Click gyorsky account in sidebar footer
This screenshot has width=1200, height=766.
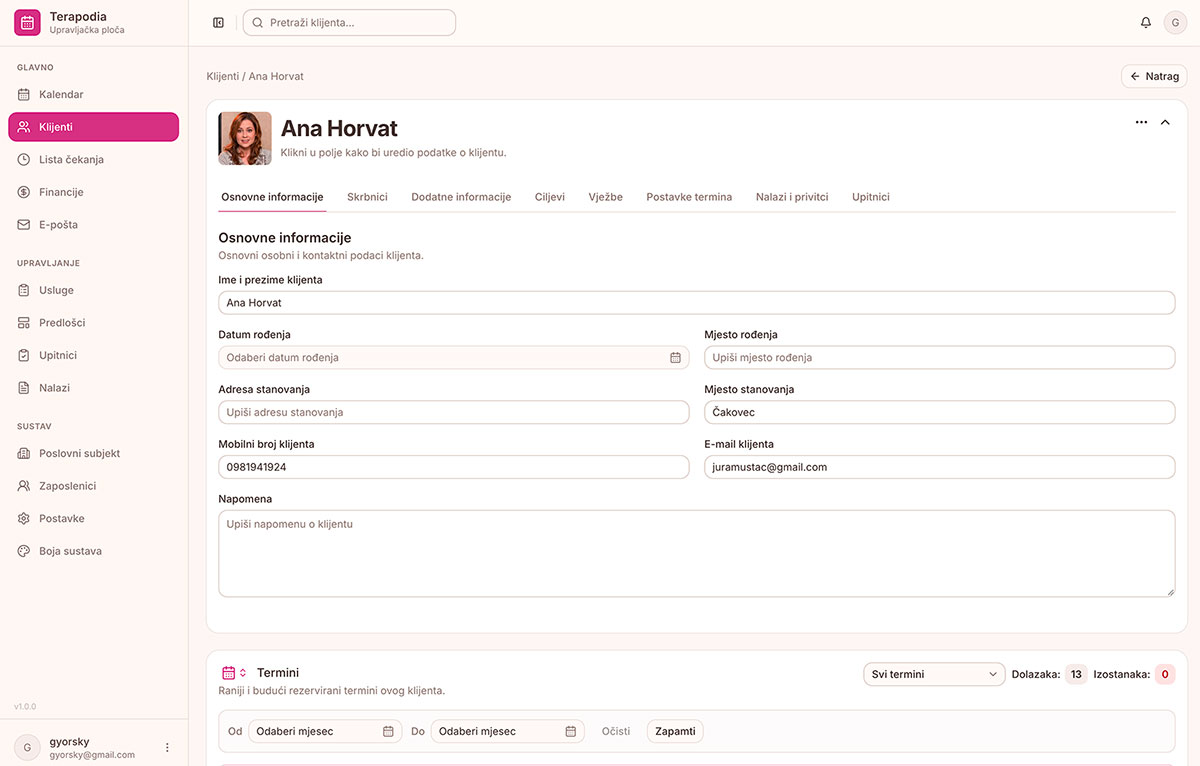click(x=94, y=747)
